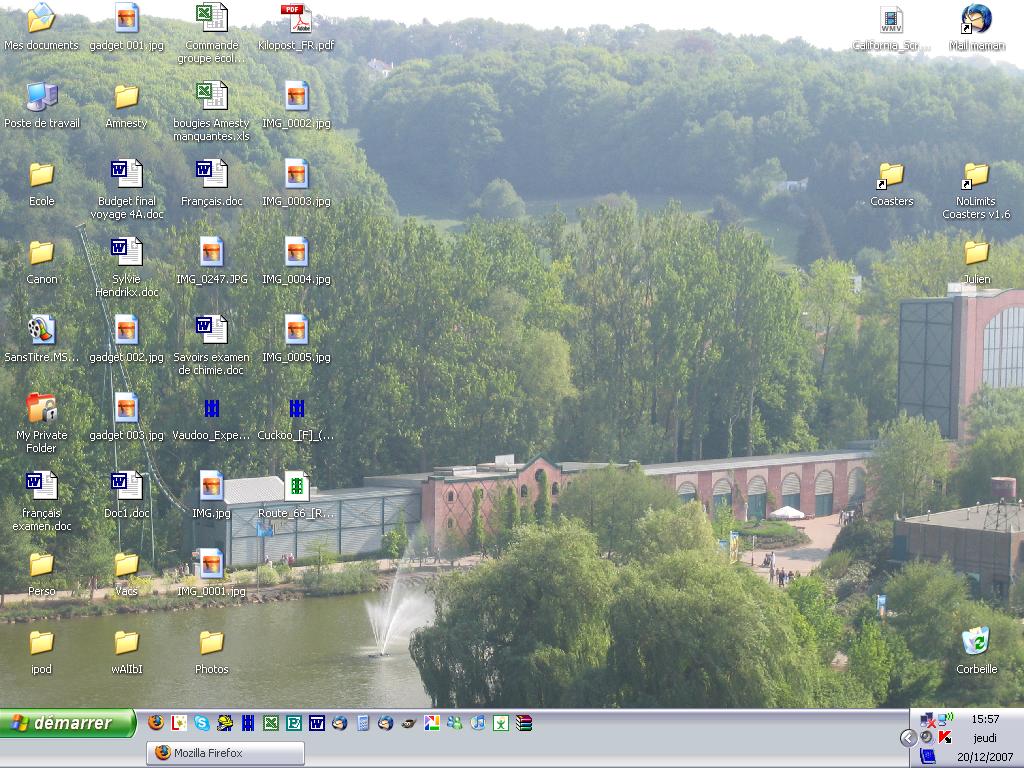Open the NoLimits Coasters v1.6 shortcut
This screenshot has width=1024, height=768.
[976, 175]
